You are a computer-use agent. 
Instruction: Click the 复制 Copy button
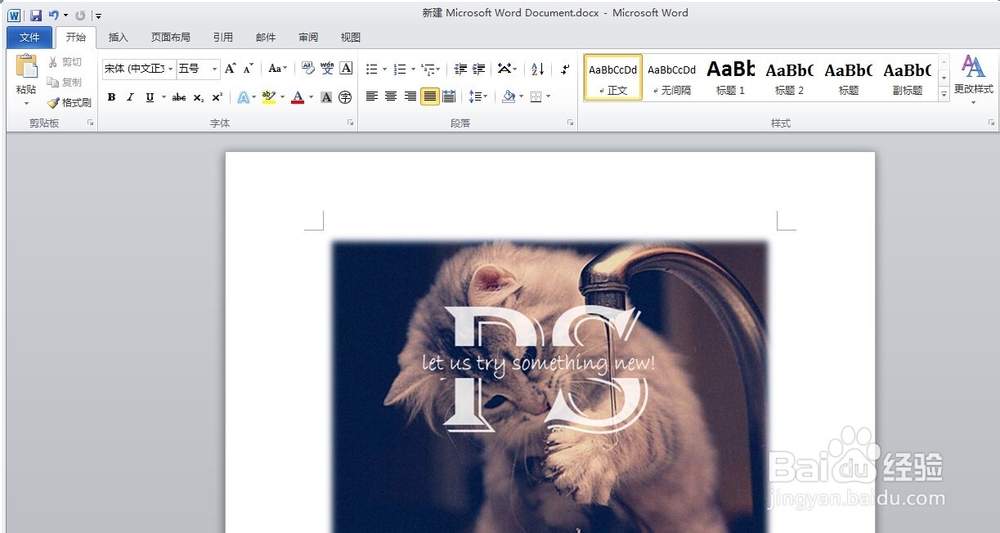pos(64,82)
